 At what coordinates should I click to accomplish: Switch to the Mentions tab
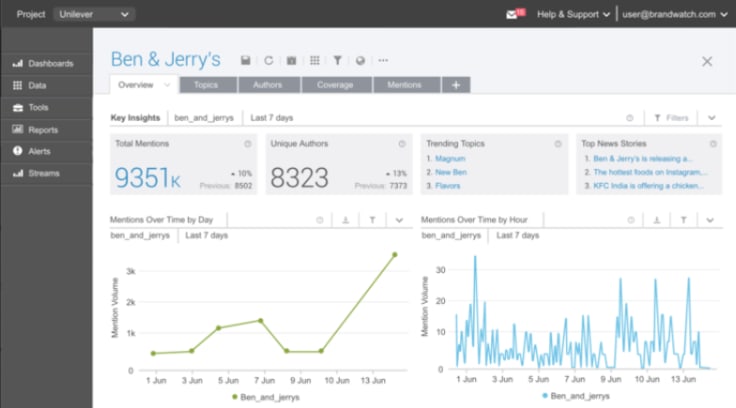(404, 85)
